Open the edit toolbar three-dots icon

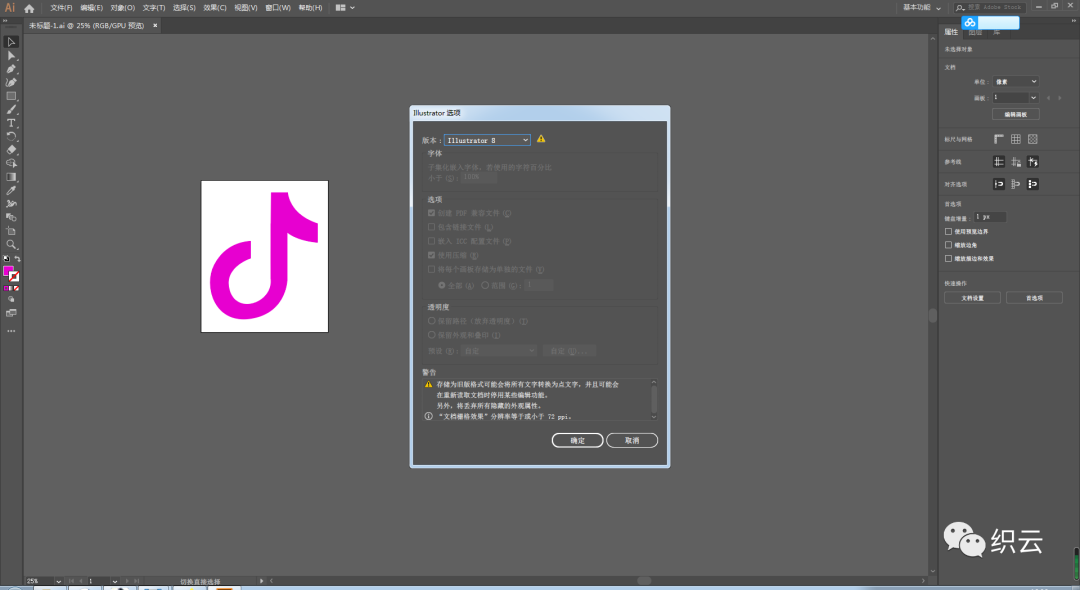point(11,331)
